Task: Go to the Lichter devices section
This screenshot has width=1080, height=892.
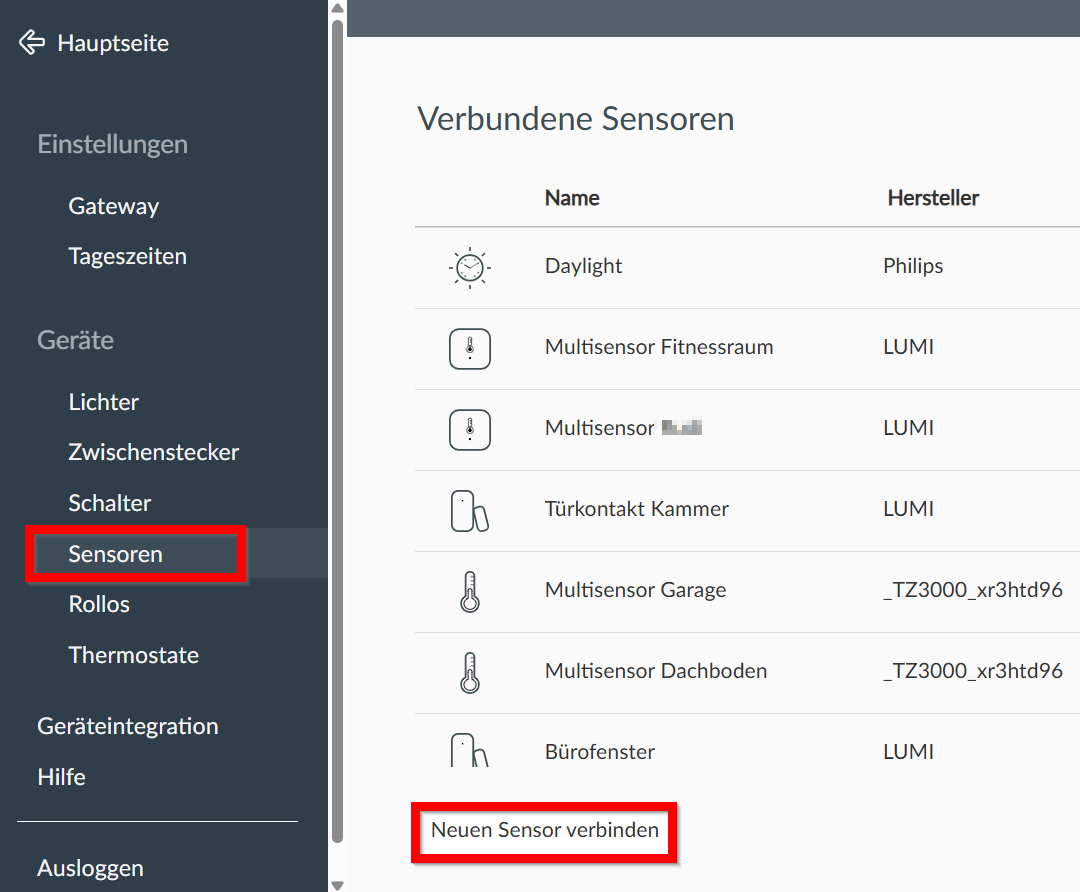Action: point(103,402)
